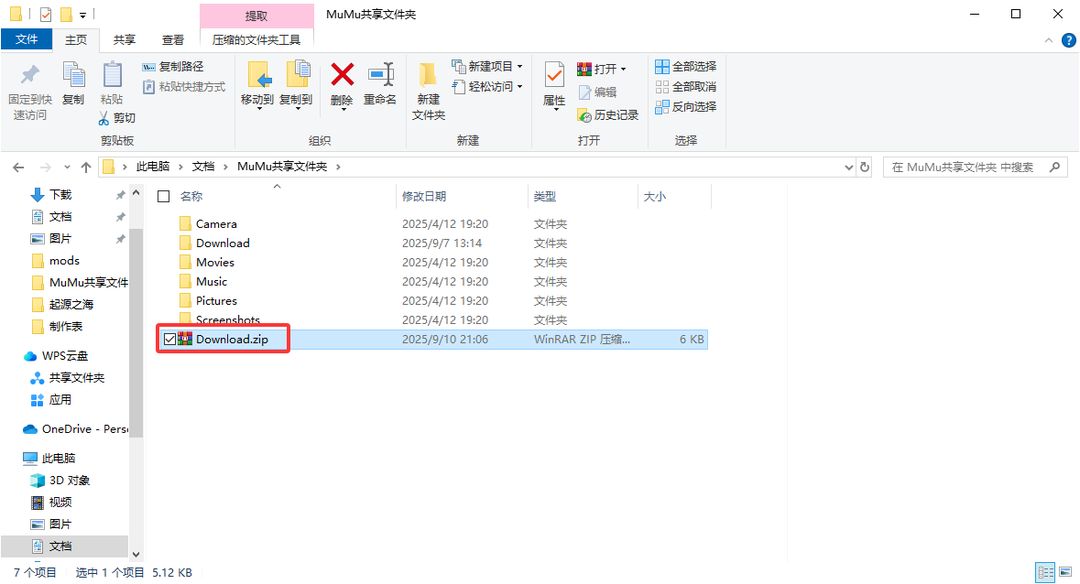This screenshot has width=1080, height=584.
Task: Tick the select-all checkbox beside 名称
Action: pos(163,196)
